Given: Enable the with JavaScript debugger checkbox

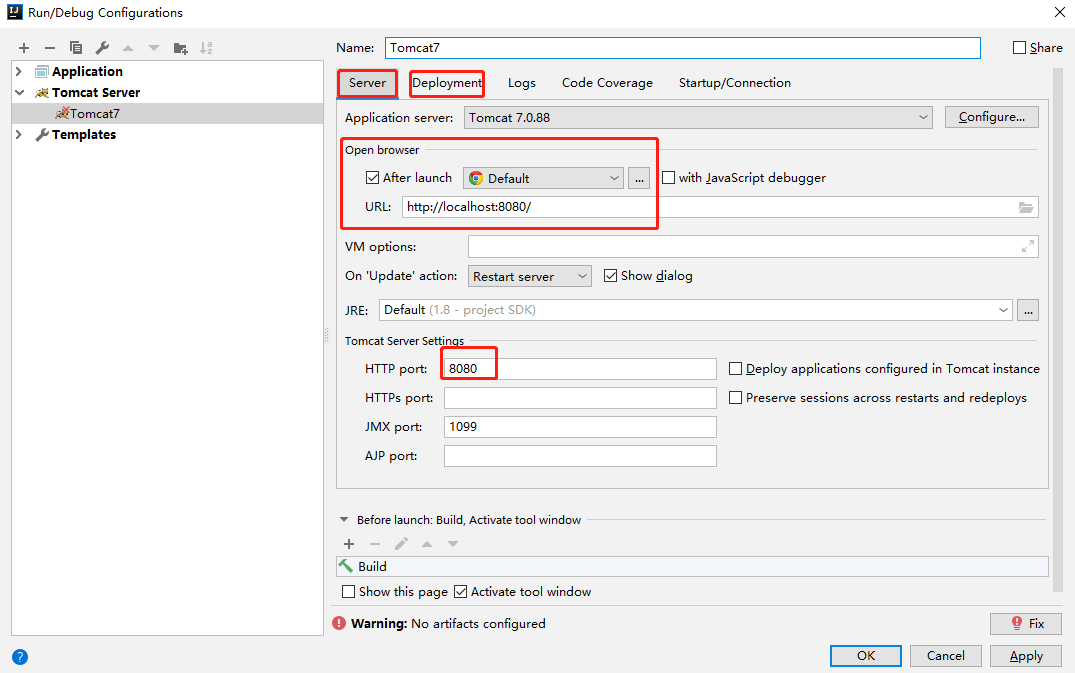Looking at the screenshot, I should 667,178.
